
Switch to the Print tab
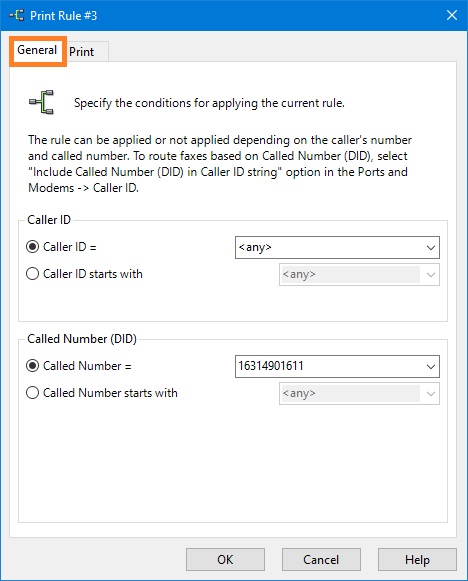pos(82,52)
